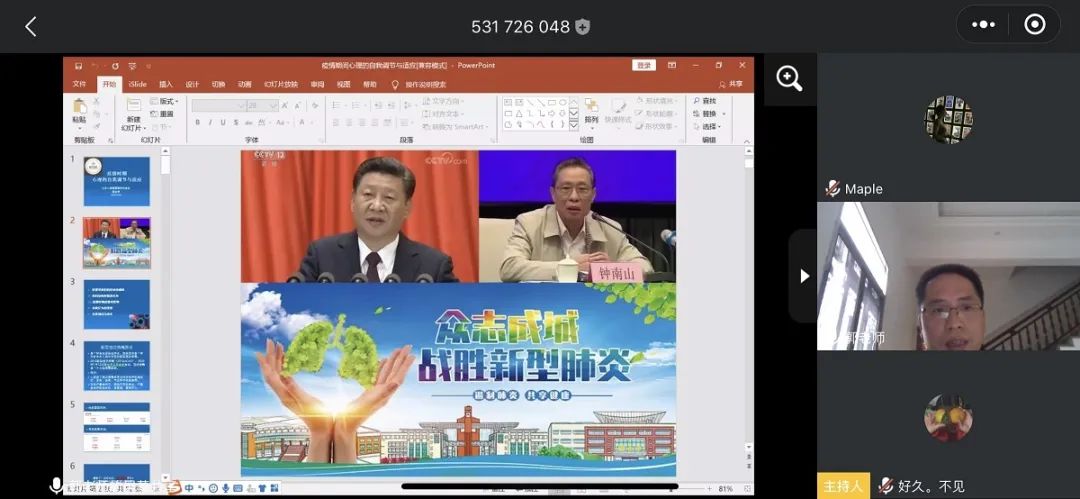The height and width of the screenshot is (499, 1080).
Task: Tap the microphone icon at bottom left
Action: pyautogui.click(x=56, y=486)
